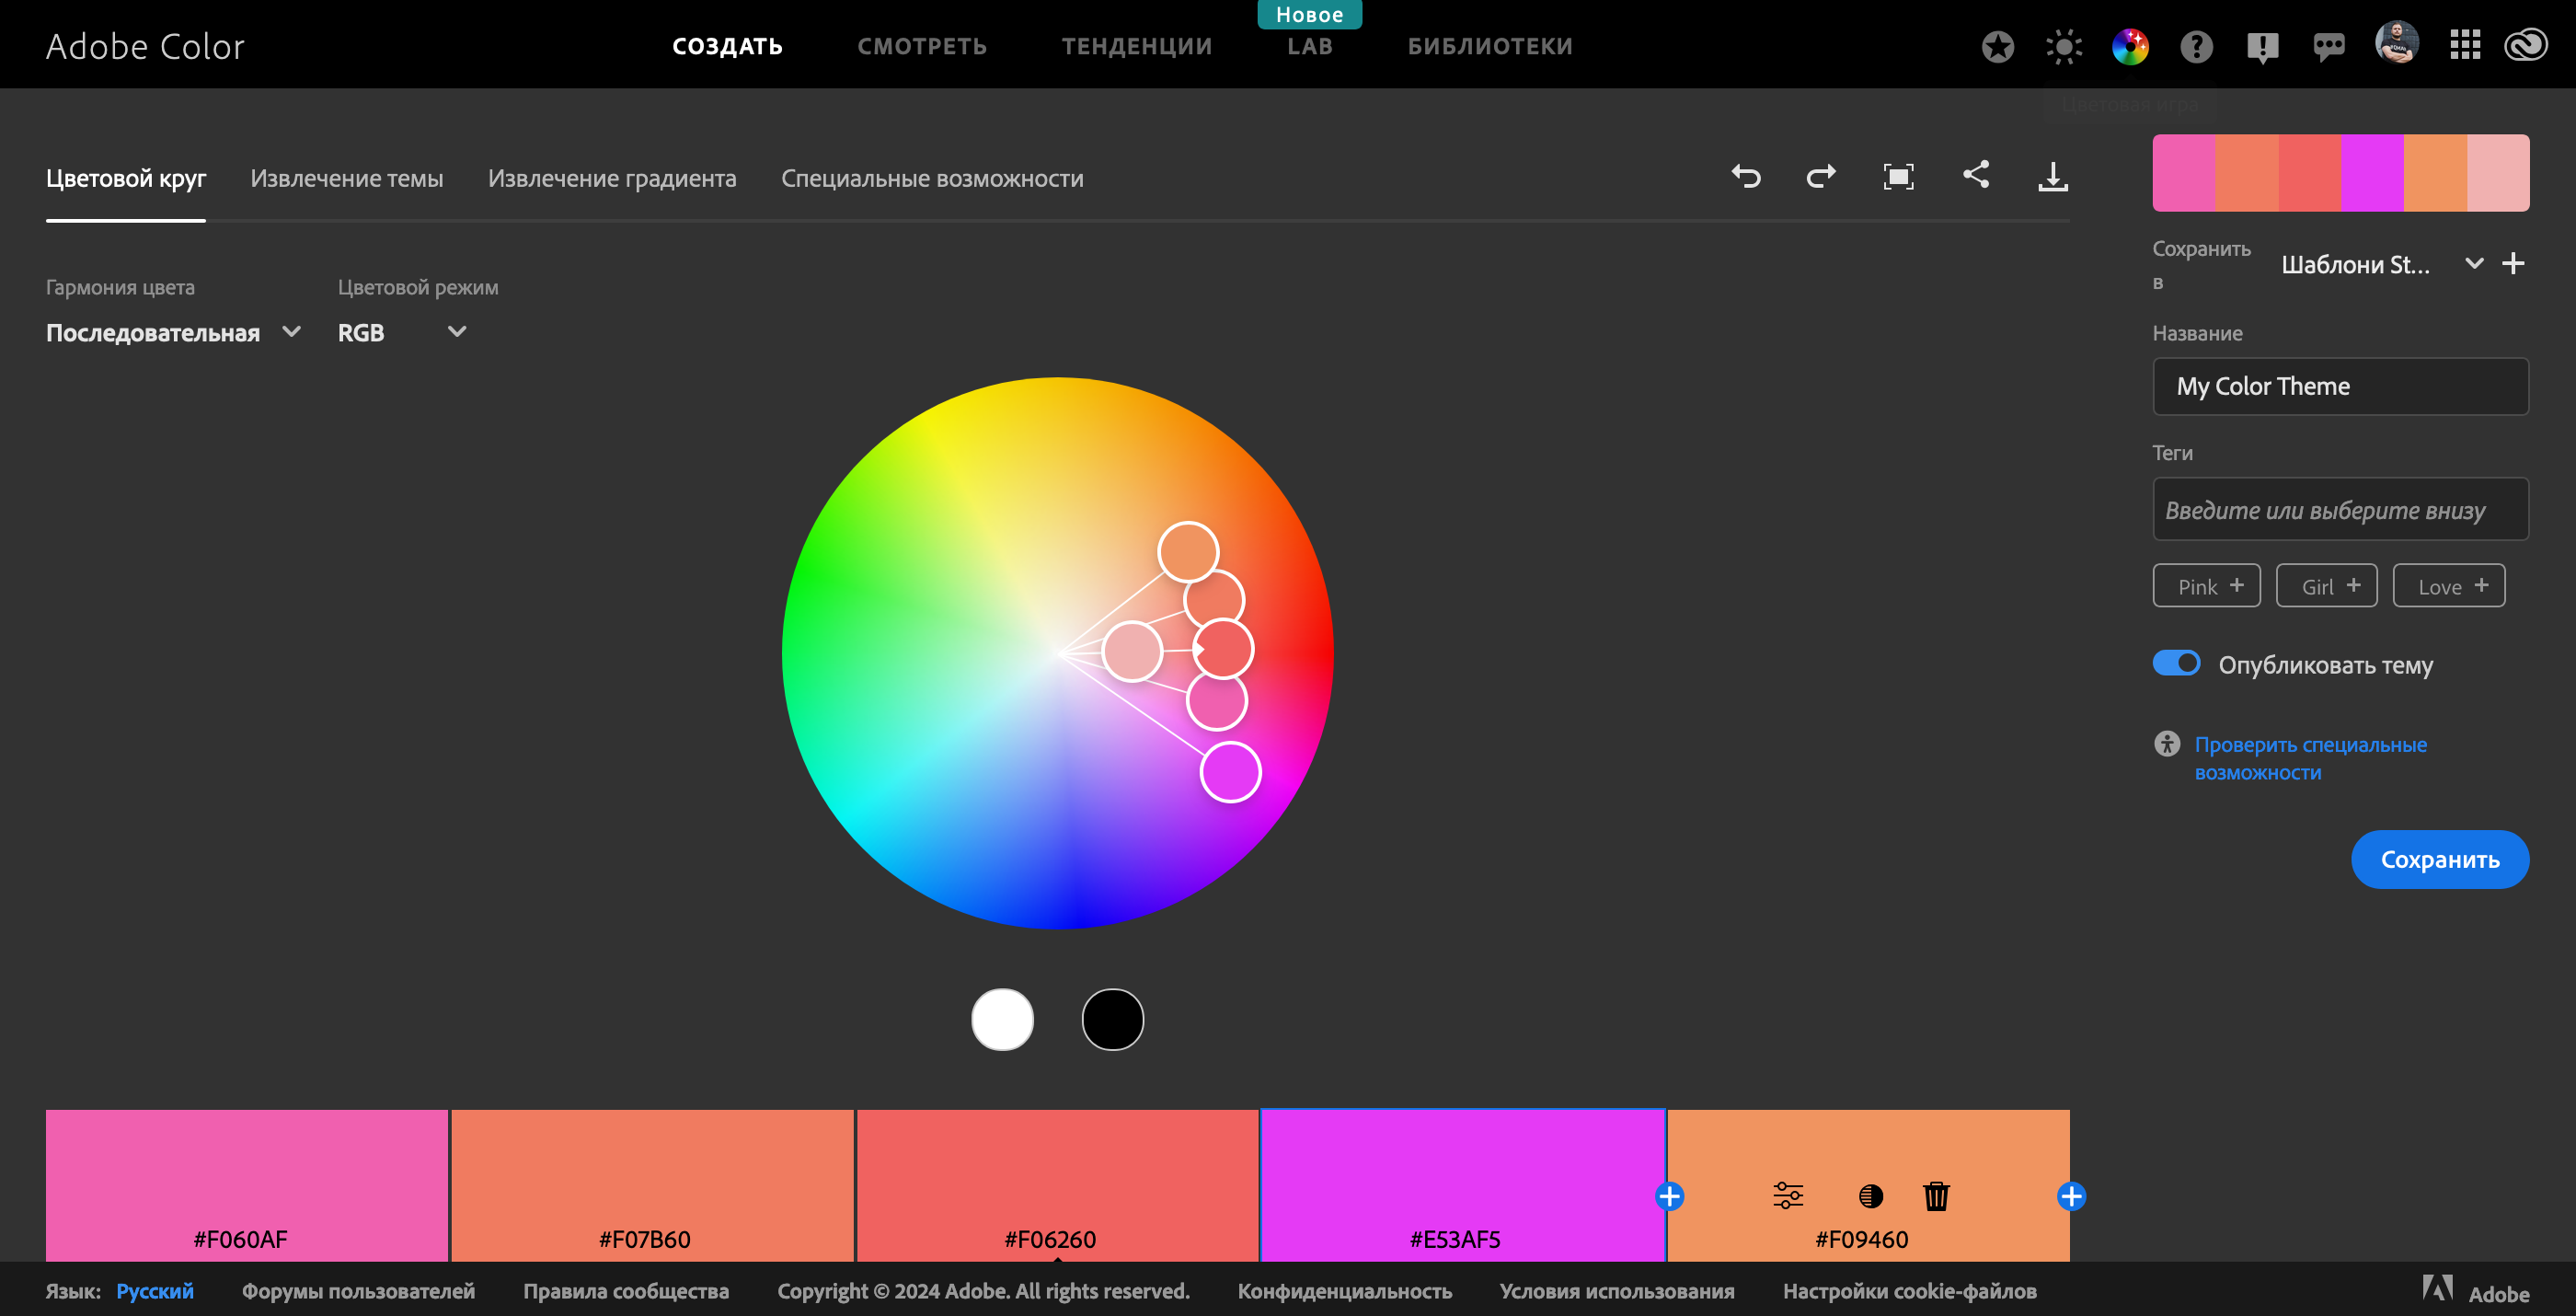The height and width of the screenshot is (1316, 2576).
Task: Click the undo arrow icon
Action: tap(1744, 175)
